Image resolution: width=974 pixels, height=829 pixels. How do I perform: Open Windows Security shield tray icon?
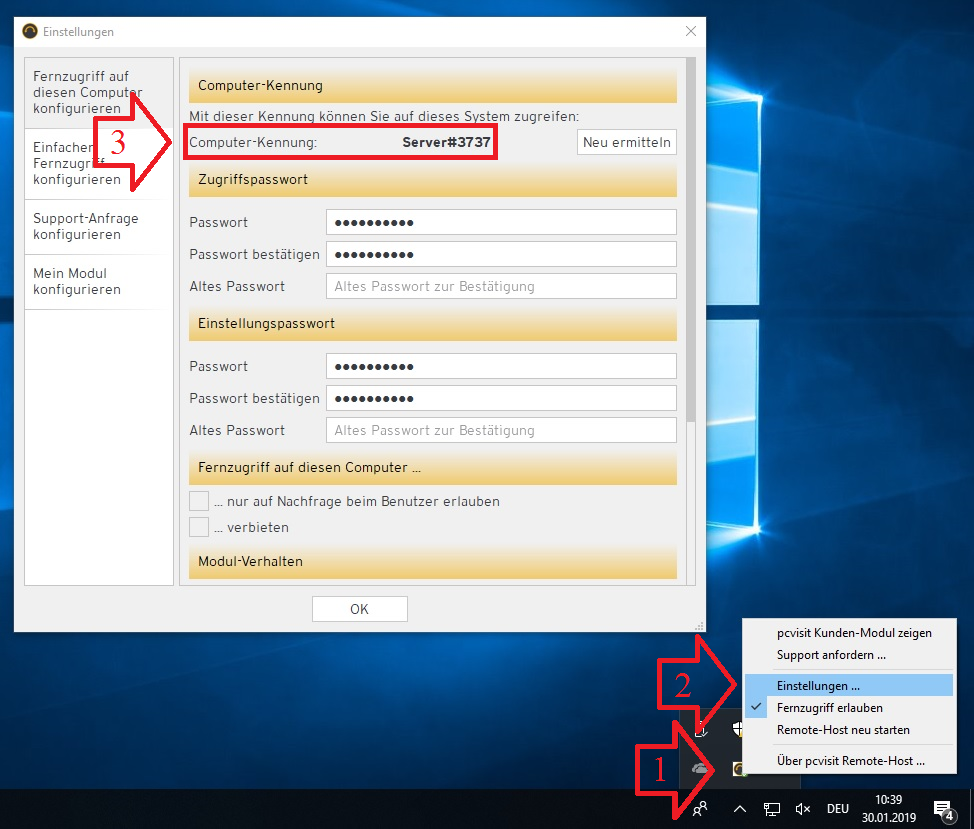coord(737,730)
